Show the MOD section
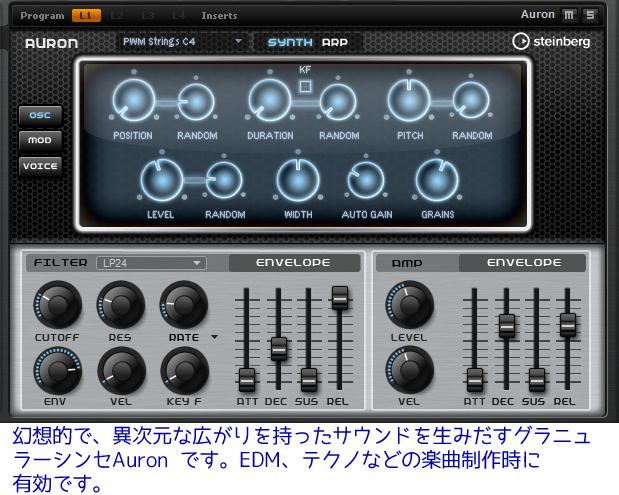Viewport: 619px width, 495px height. (40, 141)
